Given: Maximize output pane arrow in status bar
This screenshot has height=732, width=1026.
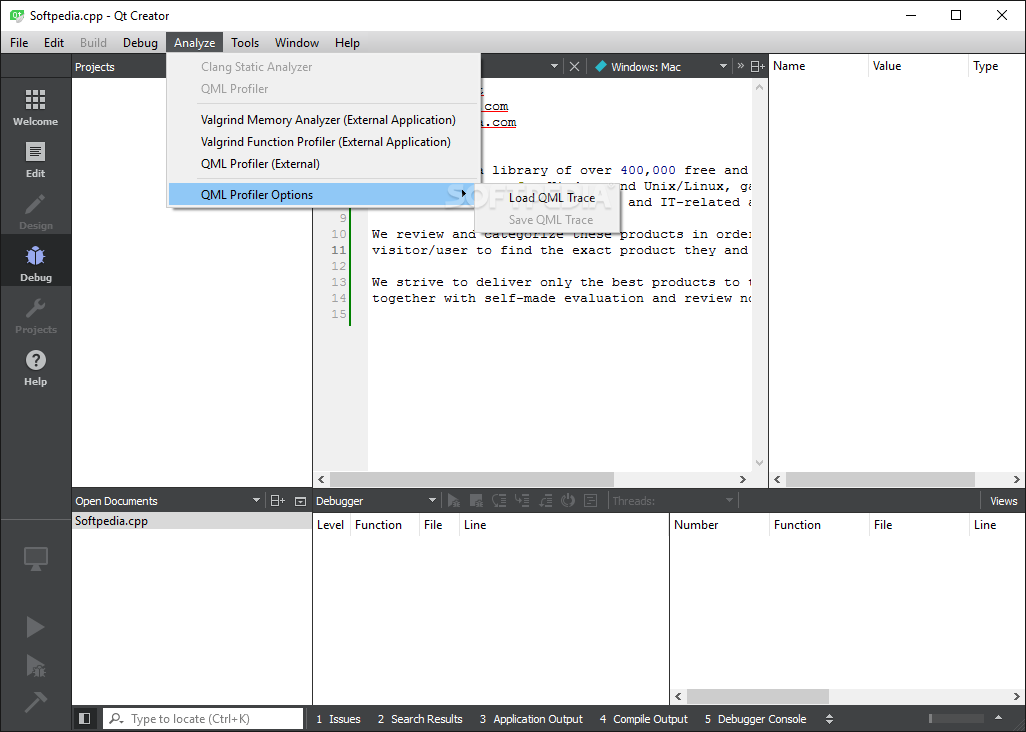Looking at the screenshot, I should [x=999, y=718].
